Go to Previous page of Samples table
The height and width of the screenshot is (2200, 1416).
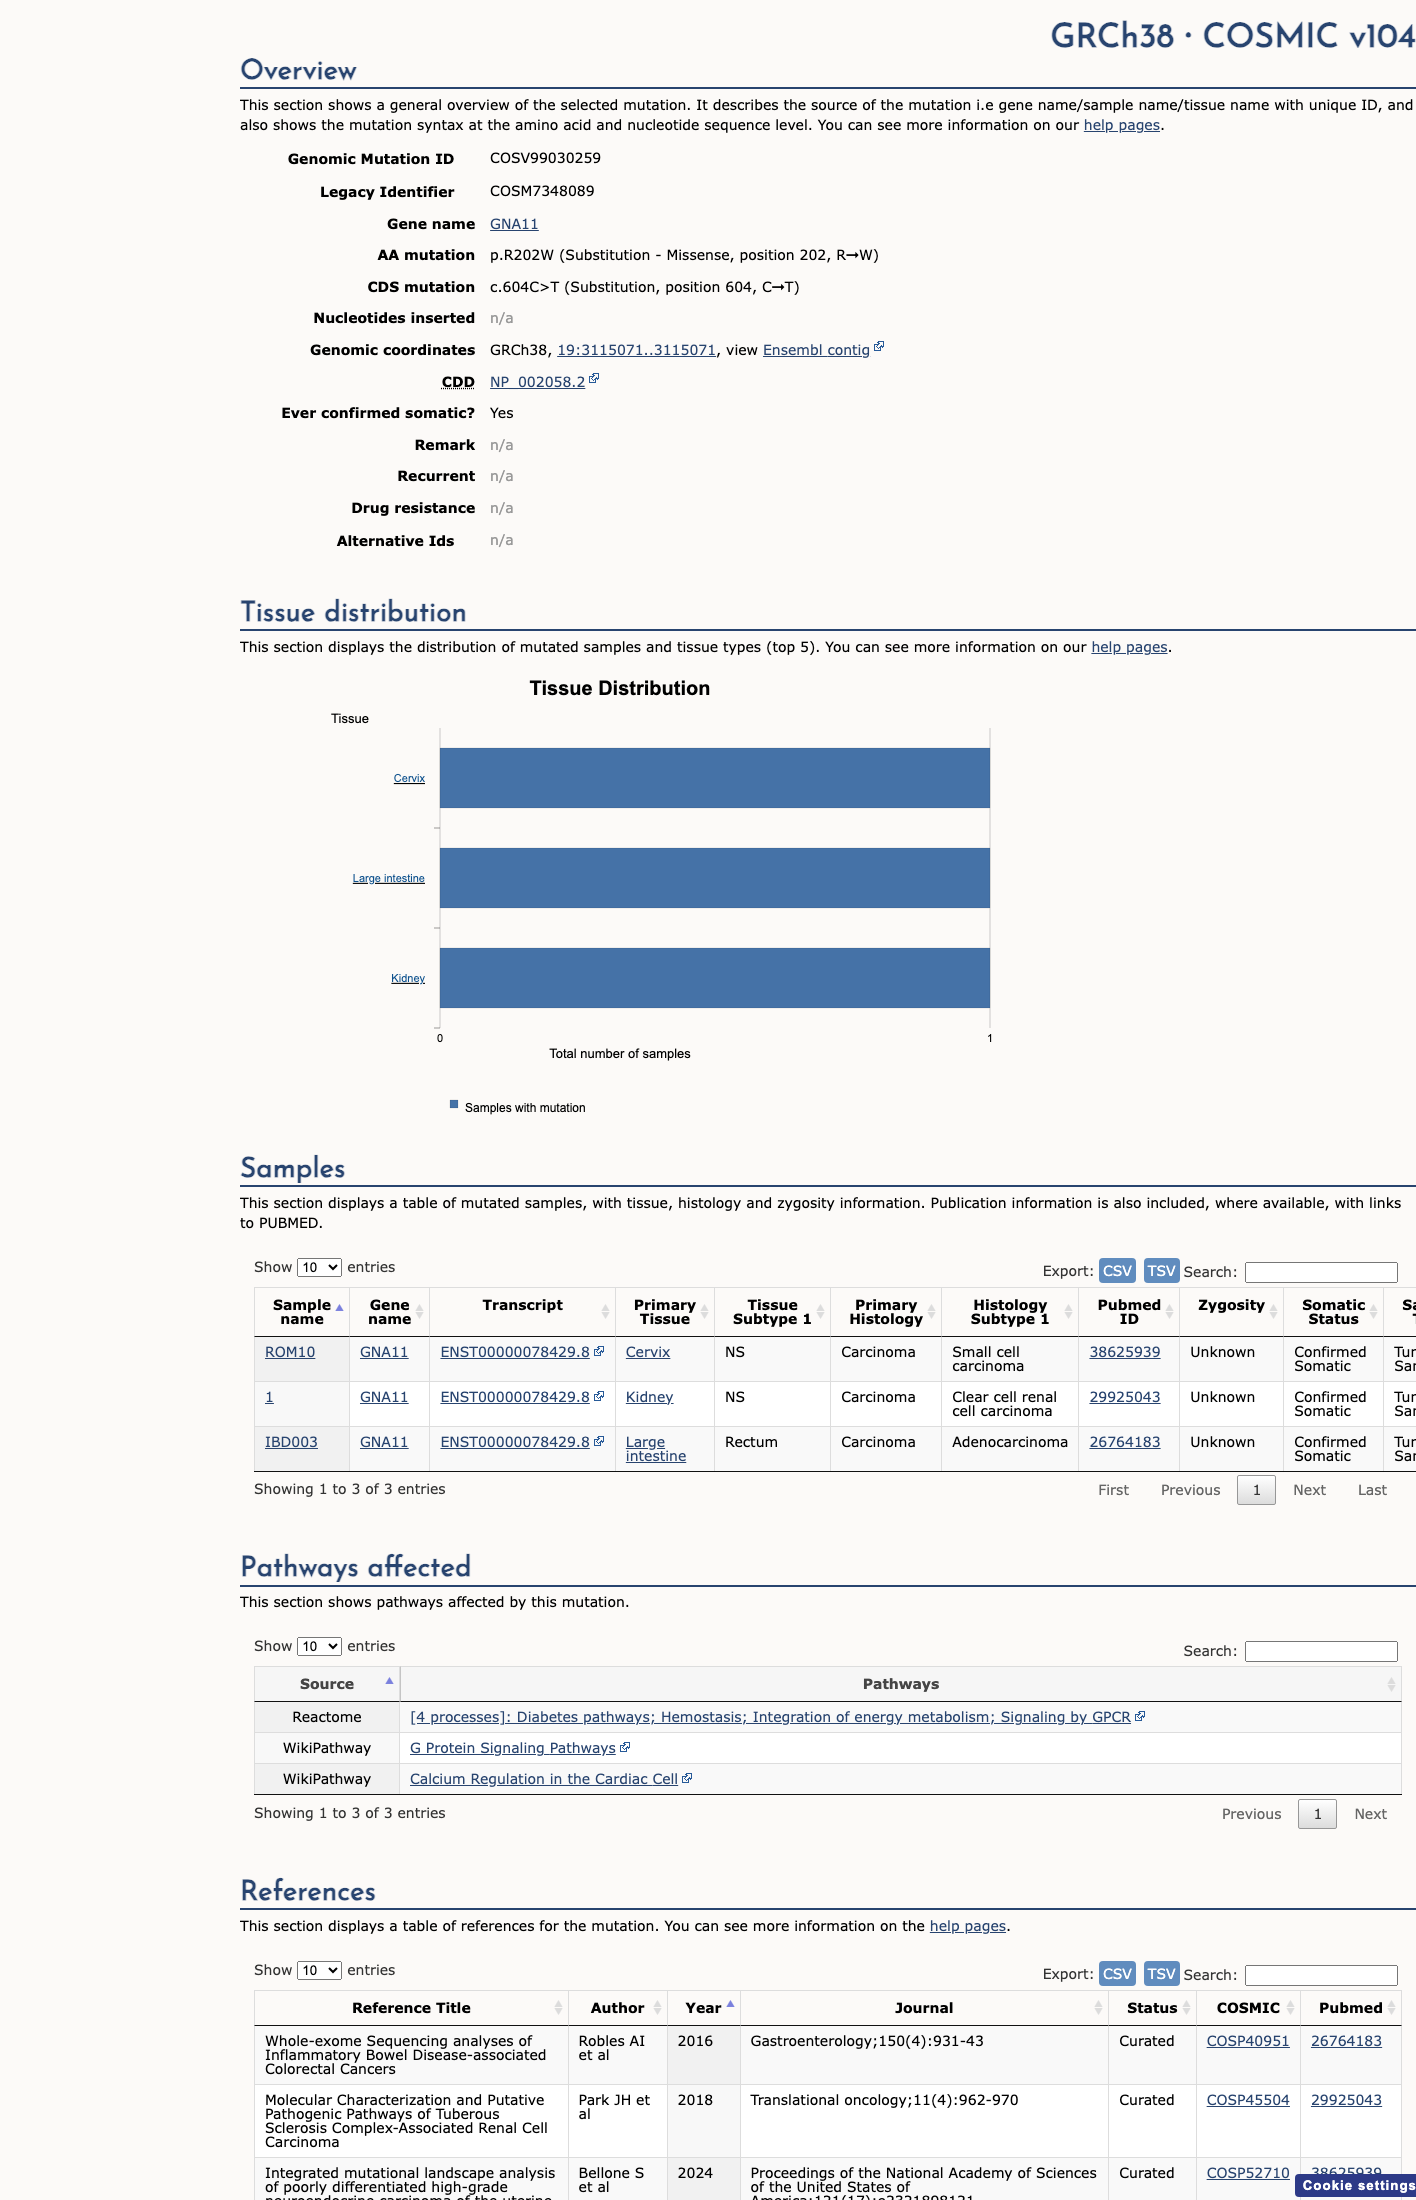(x=1190, y=1490)
